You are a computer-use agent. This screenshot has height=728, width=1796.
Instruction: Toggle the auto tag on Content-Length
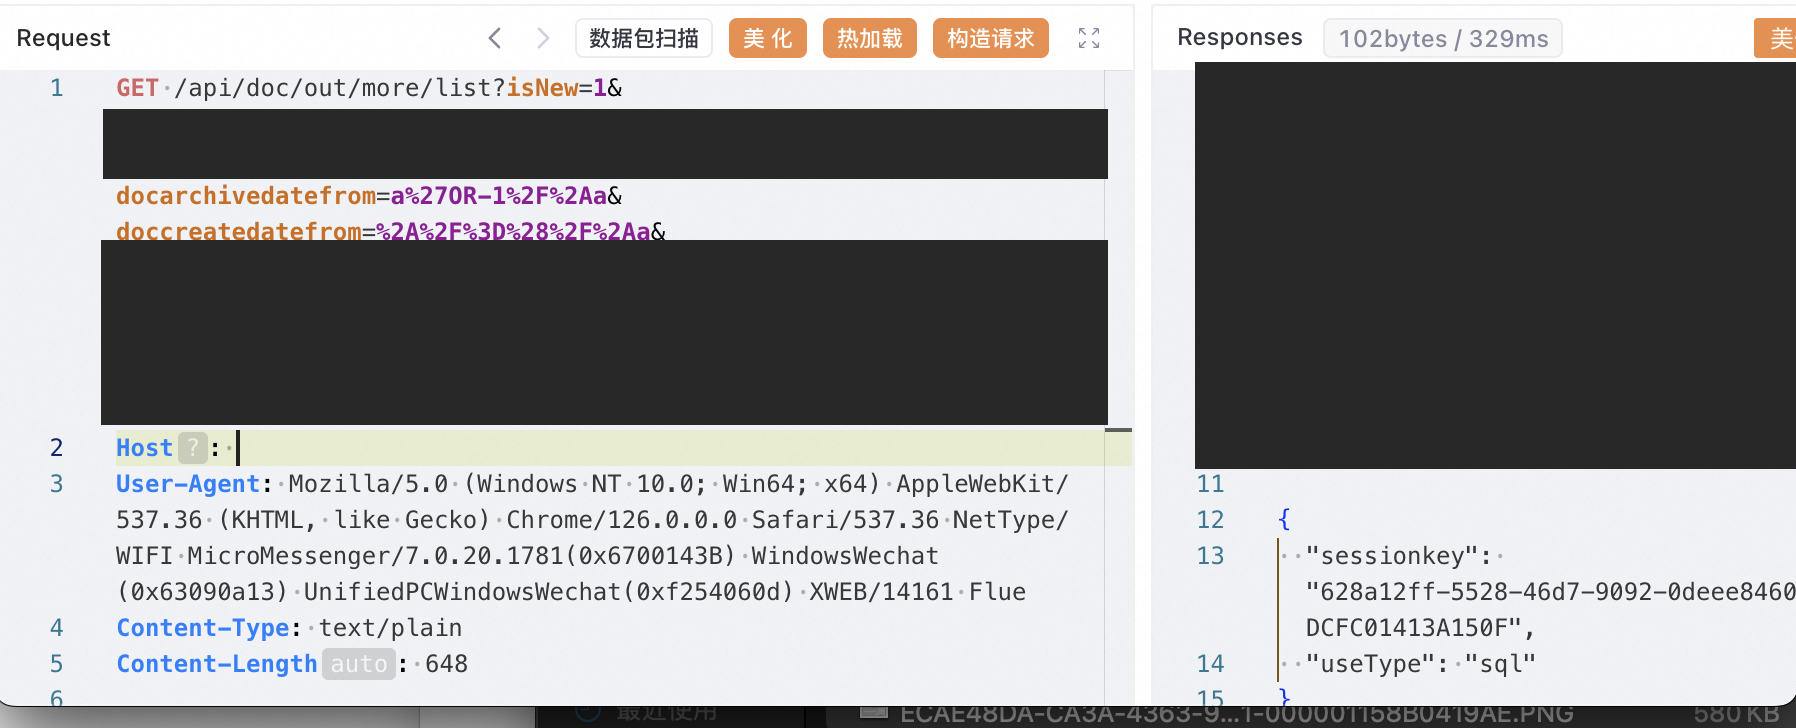coord(359,664)
